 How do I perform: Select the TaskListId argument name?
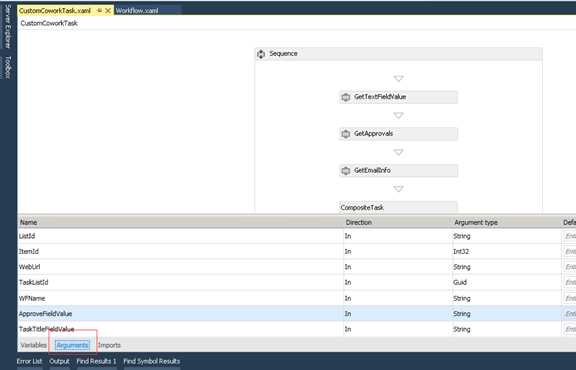click(x=33, y=282)
